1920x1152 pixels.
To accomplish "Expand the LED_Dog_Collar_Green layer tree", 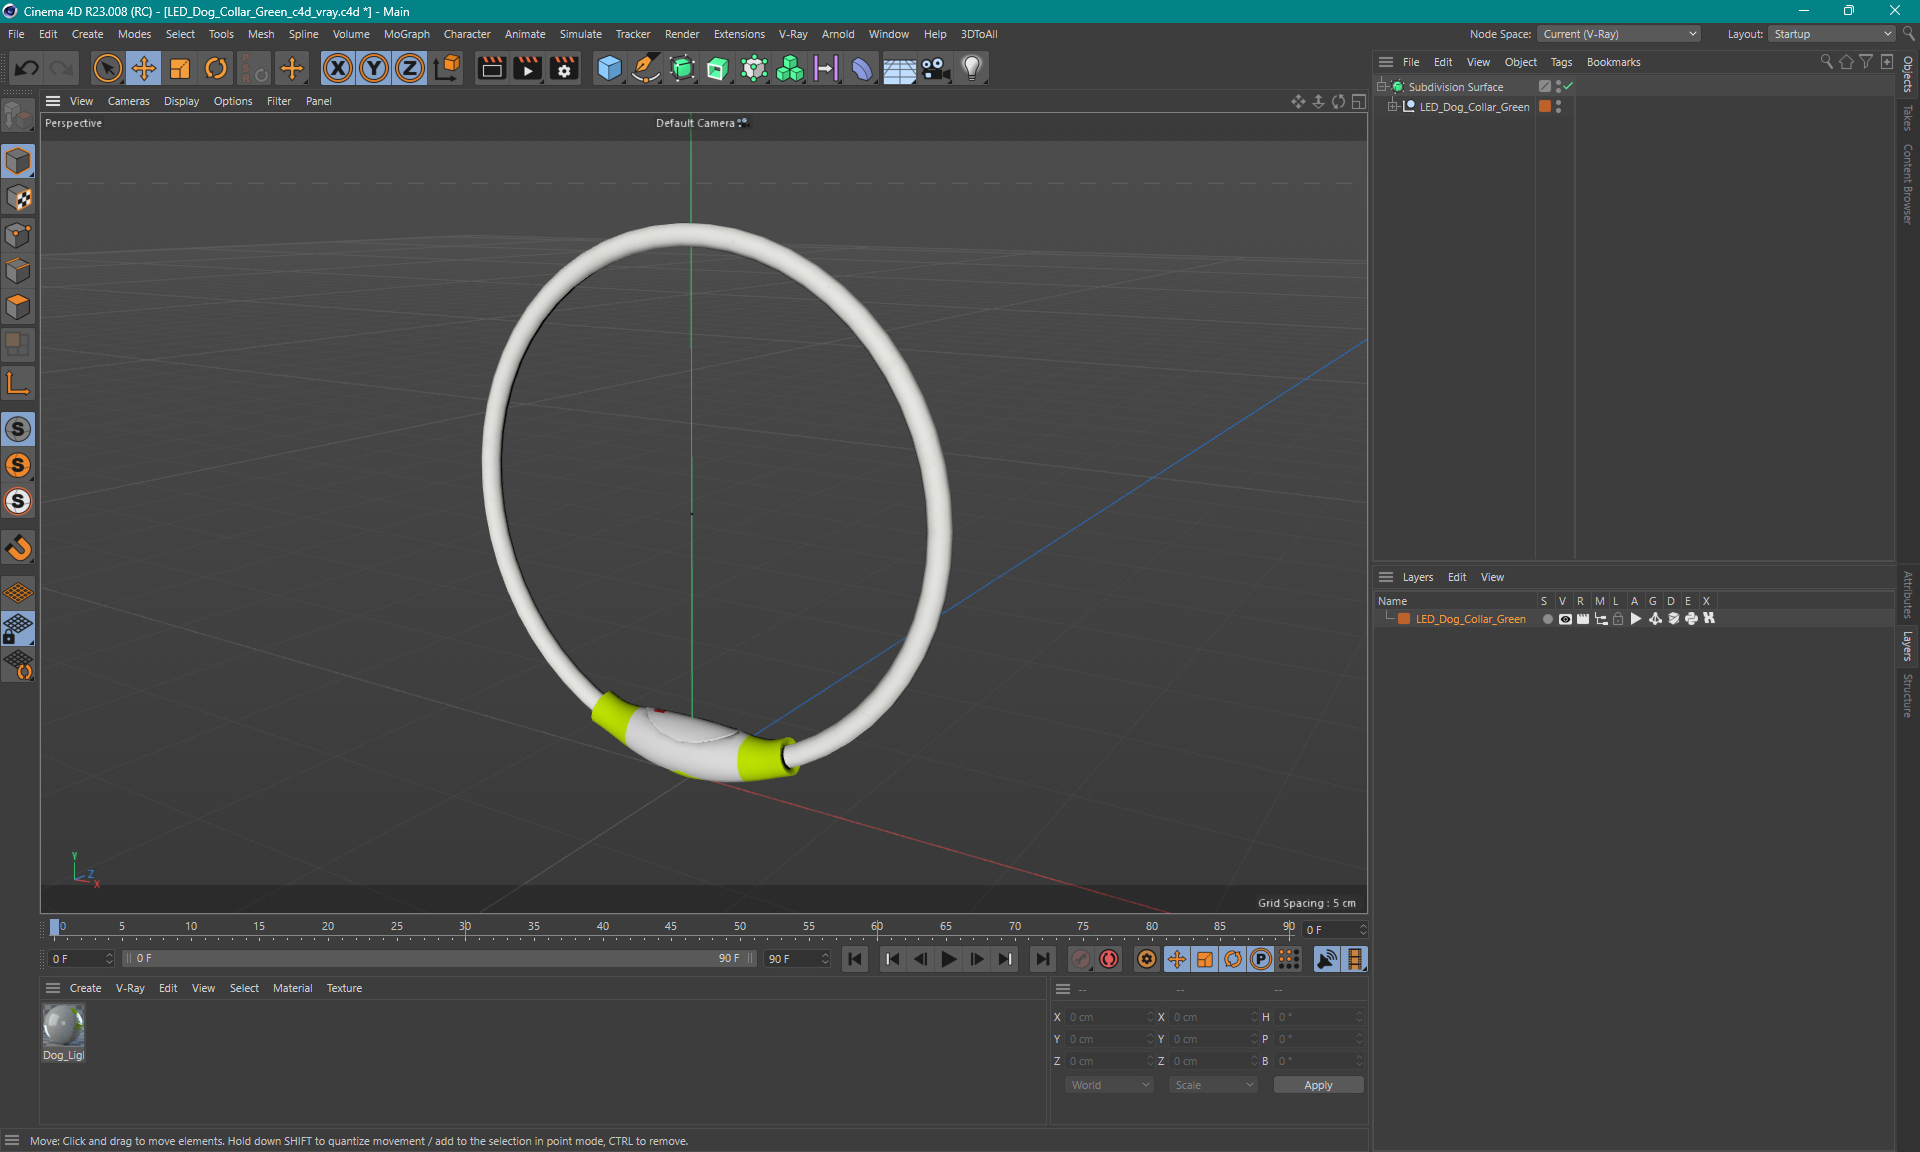I will pos(1397,106).
